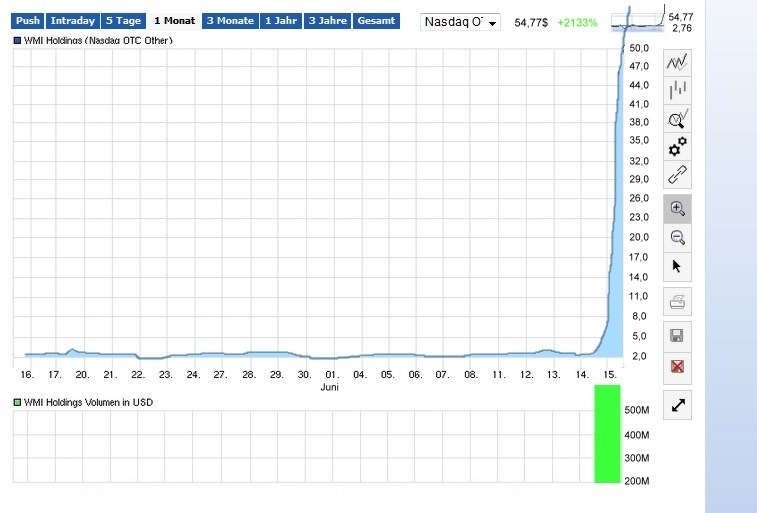Click the green volume bar for 15.

pyautogui.click(x=607, y=433)
